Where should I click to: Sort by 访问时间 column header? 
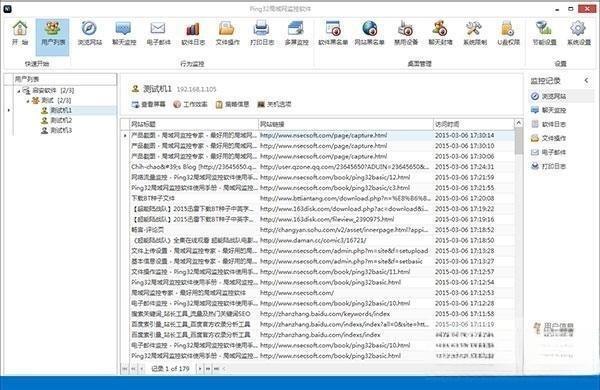[x=473, y=124]
